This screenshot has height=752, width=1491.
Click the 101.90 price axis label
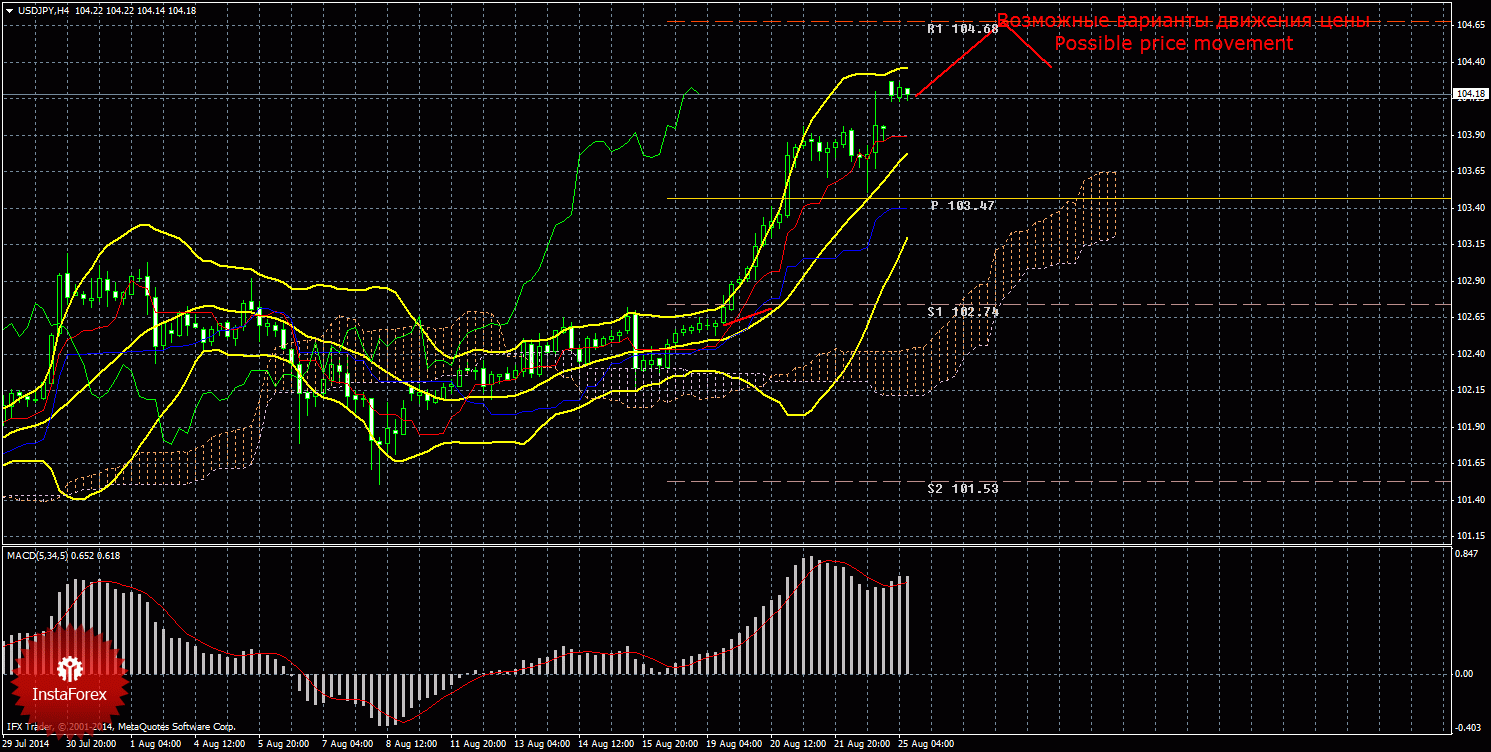[x=1470, y=427]
